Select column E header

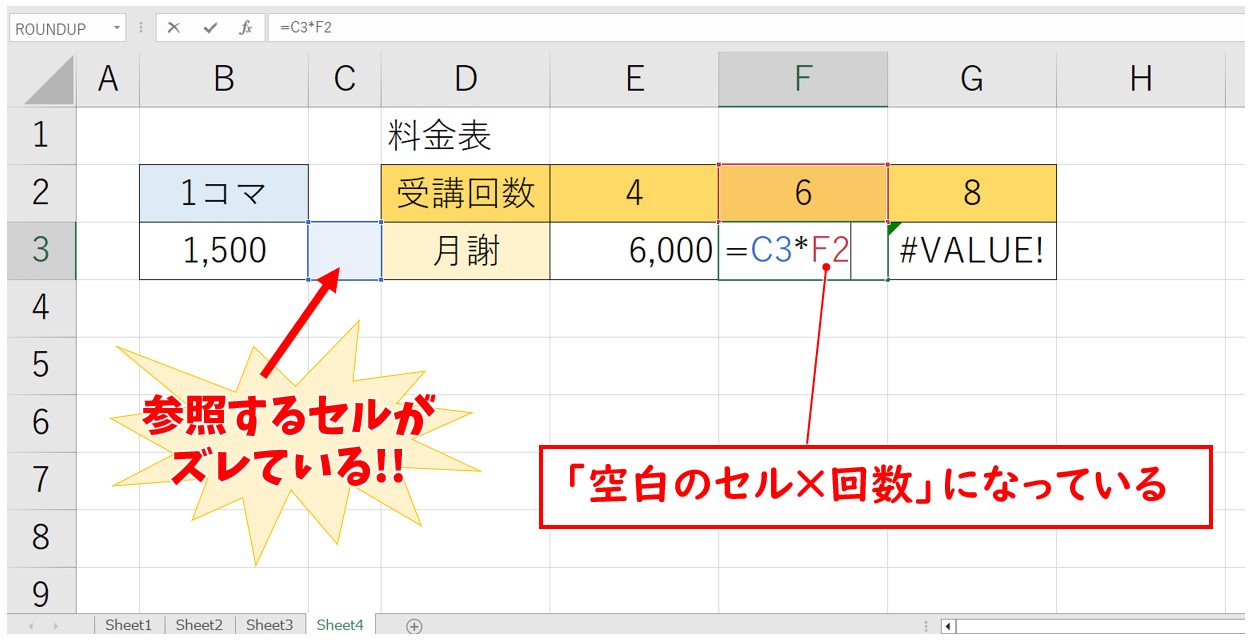pos(634,80)
